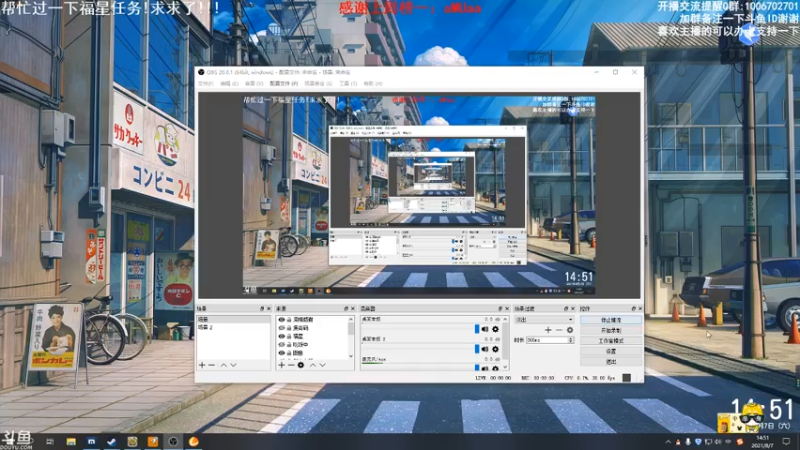Click the taskbar clock showing 14:51

point(762,441)
